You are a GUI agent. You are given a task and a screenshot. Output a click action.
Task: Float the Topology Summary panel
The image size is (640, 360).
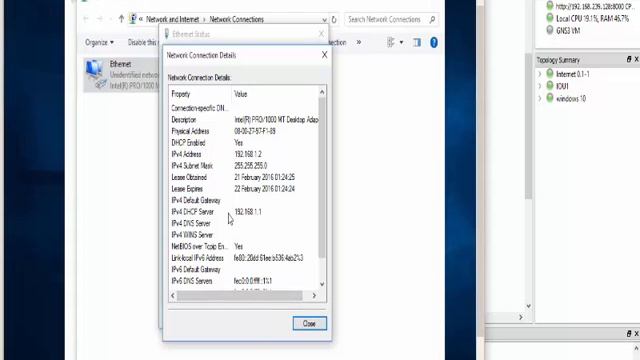pos(629,60)
